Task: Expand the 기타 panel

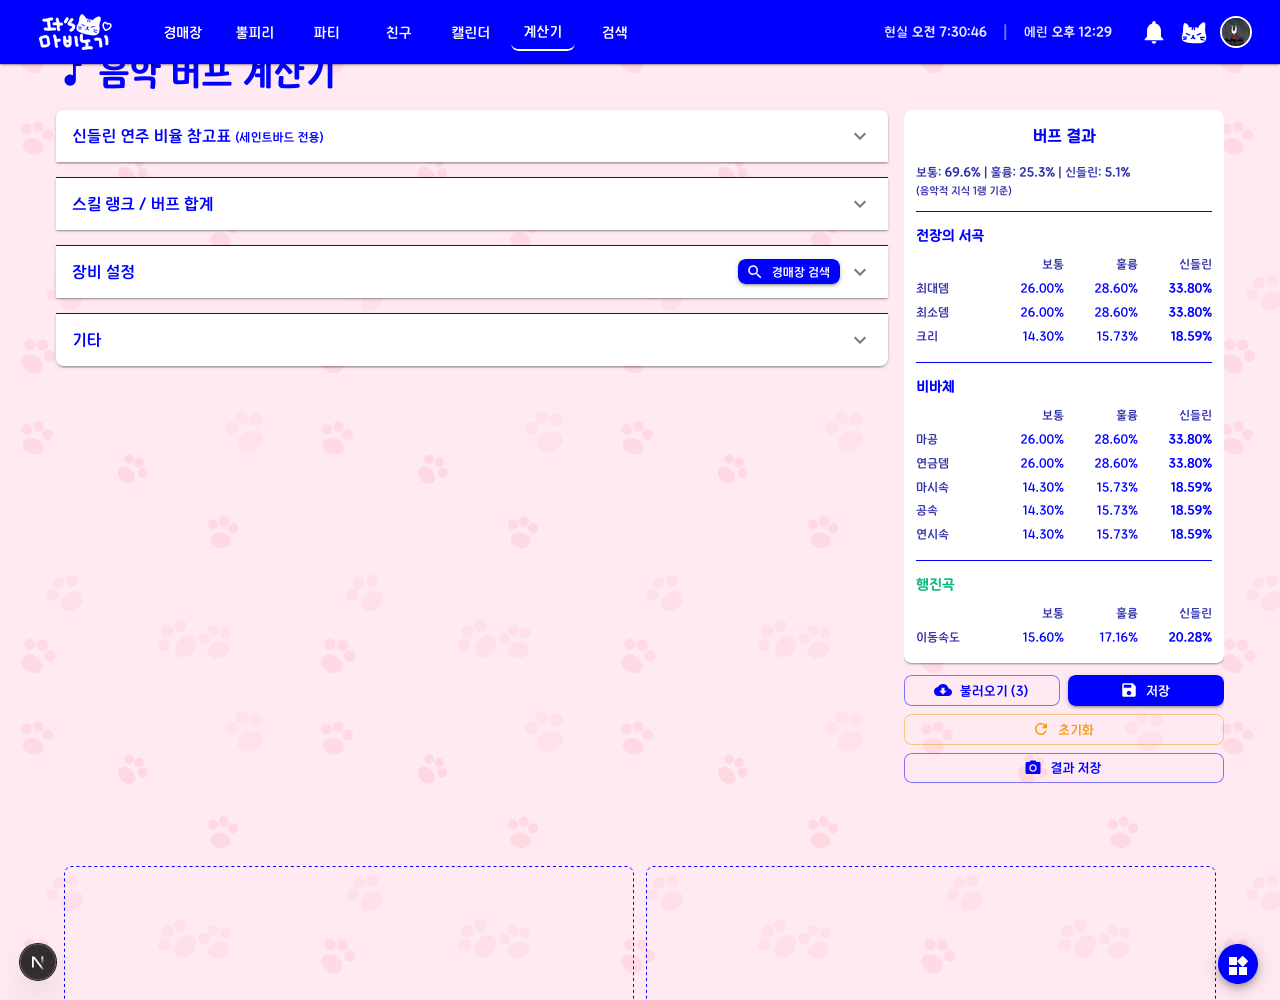Action: coord(472,340)
